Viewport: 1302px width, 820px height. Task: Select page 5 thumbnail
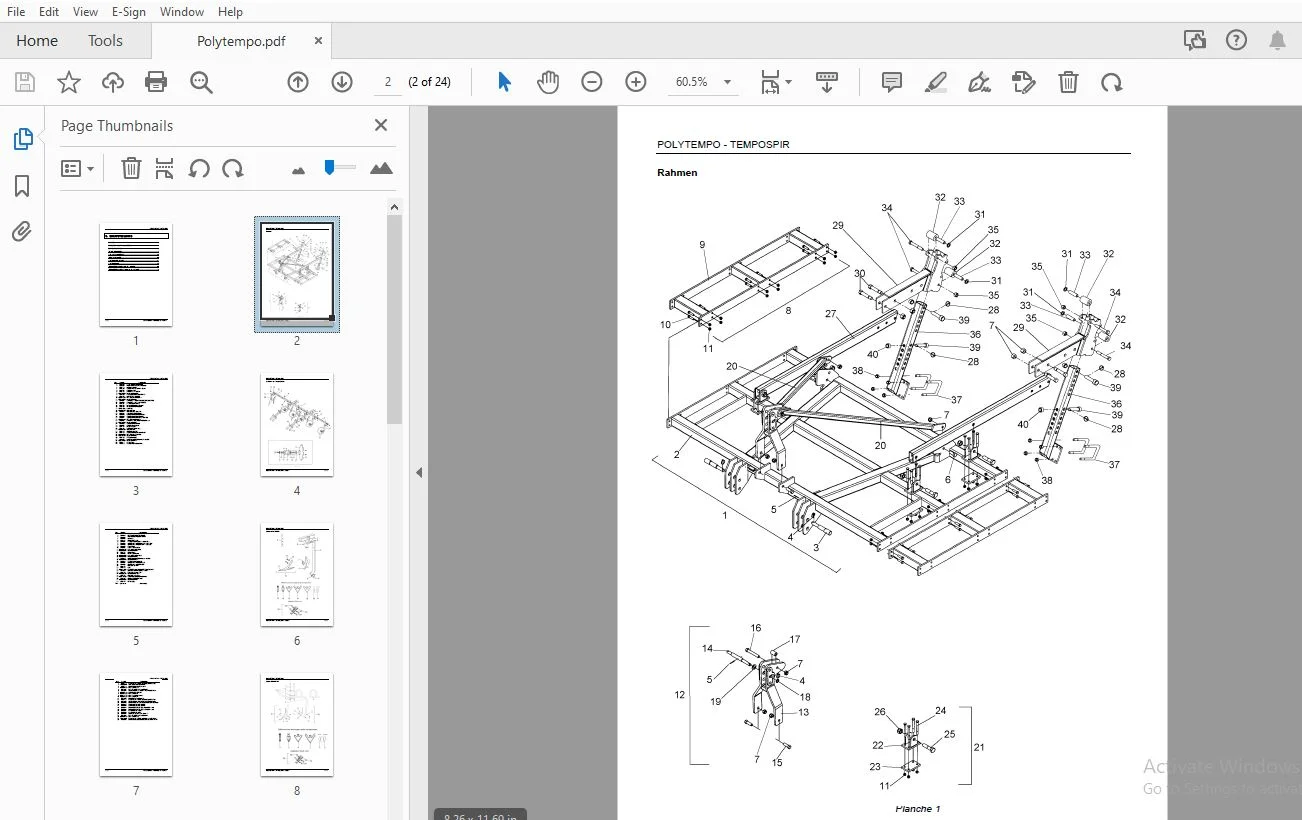tap(136, 575)
